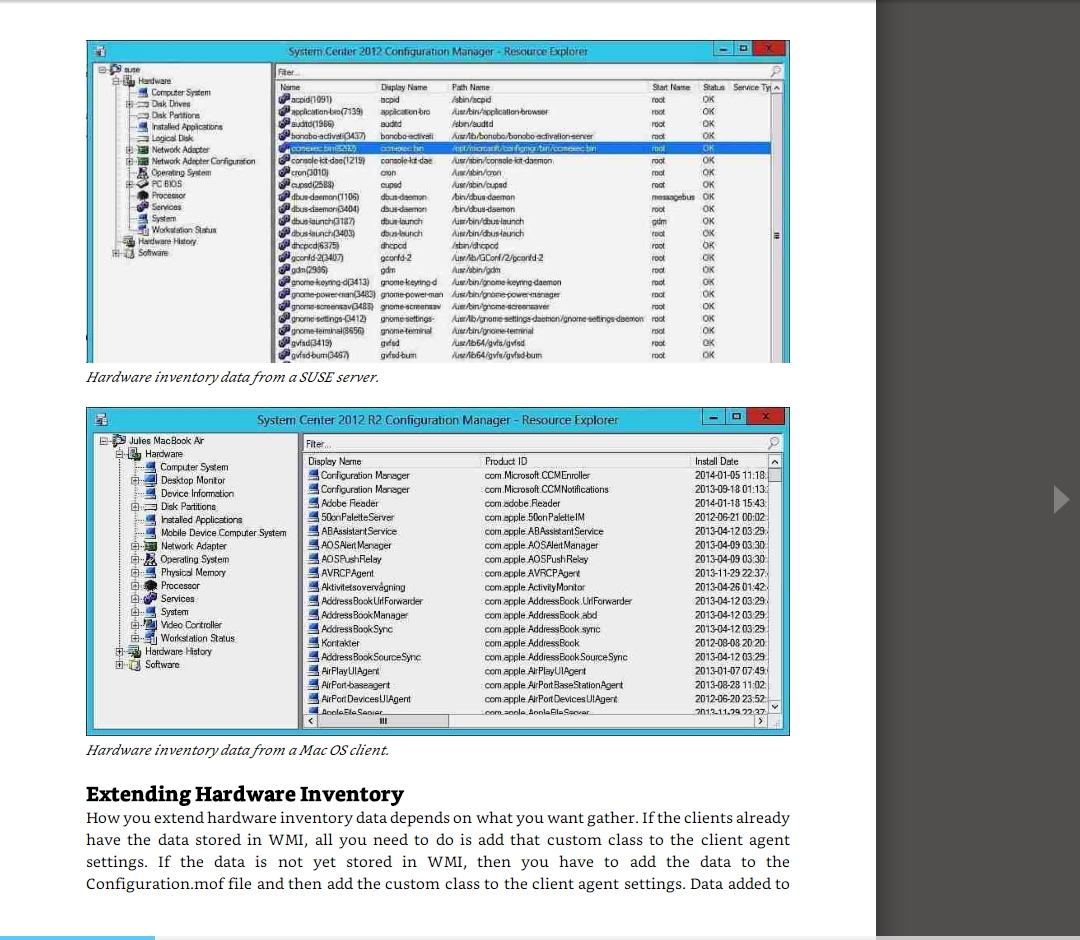1080x940 pixels.
Task: Click the search magnifier in MacBook filter bar
Action: pyautogui.click(x=773, y=442)
